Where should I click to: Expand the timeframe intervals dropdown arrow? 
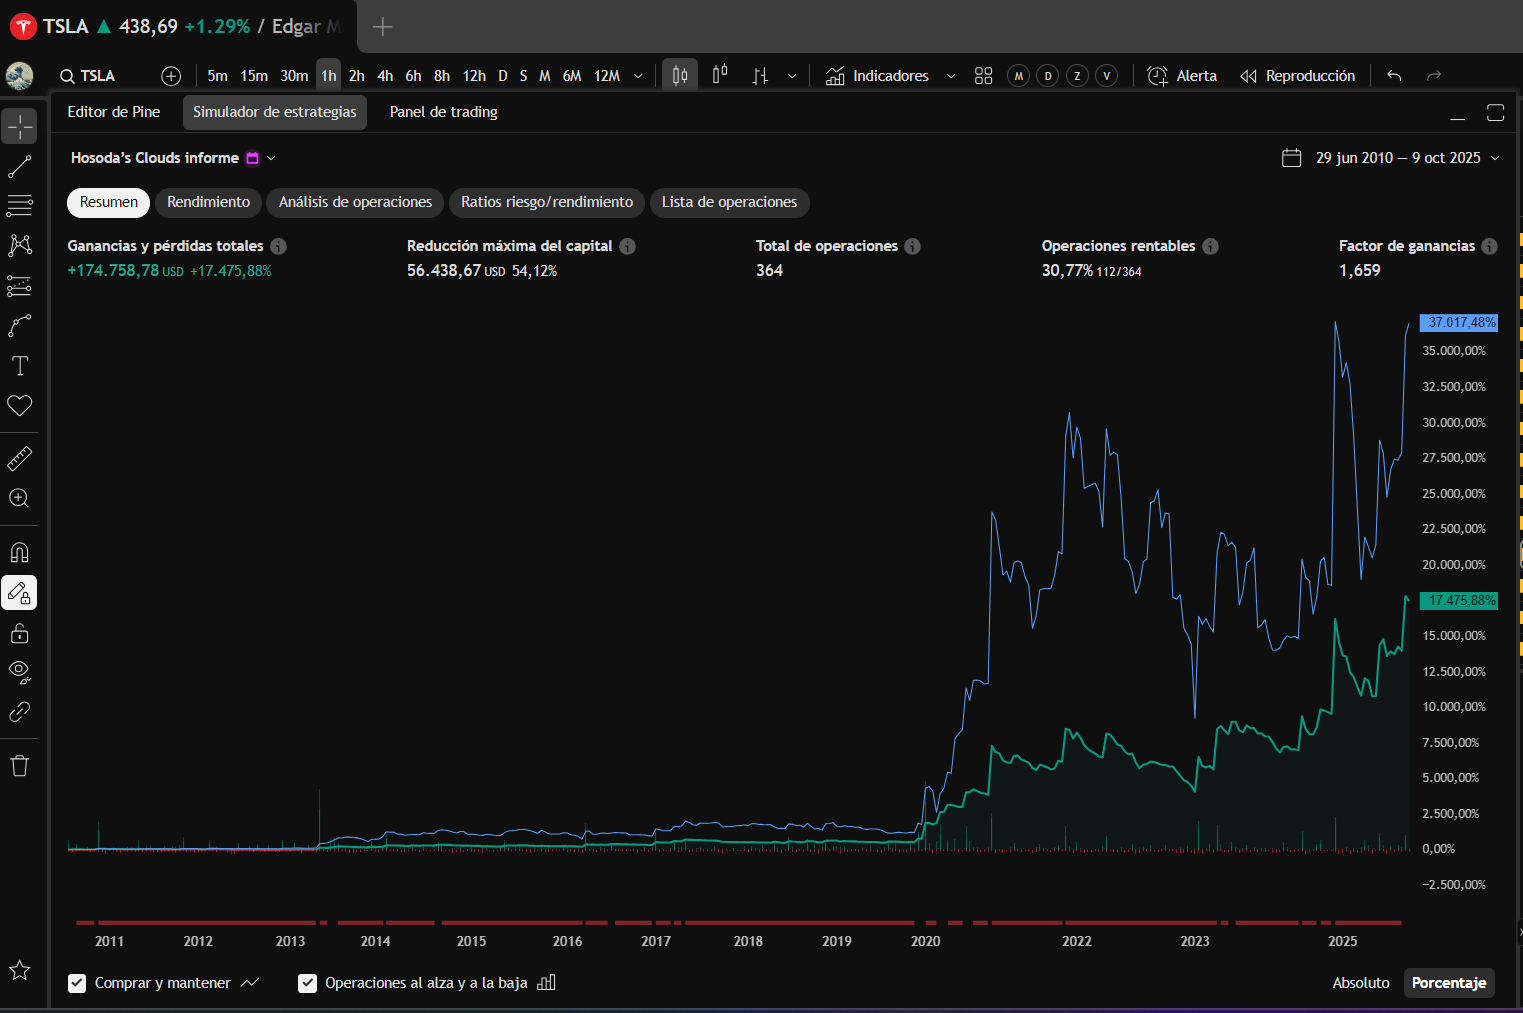coord(638,76)
